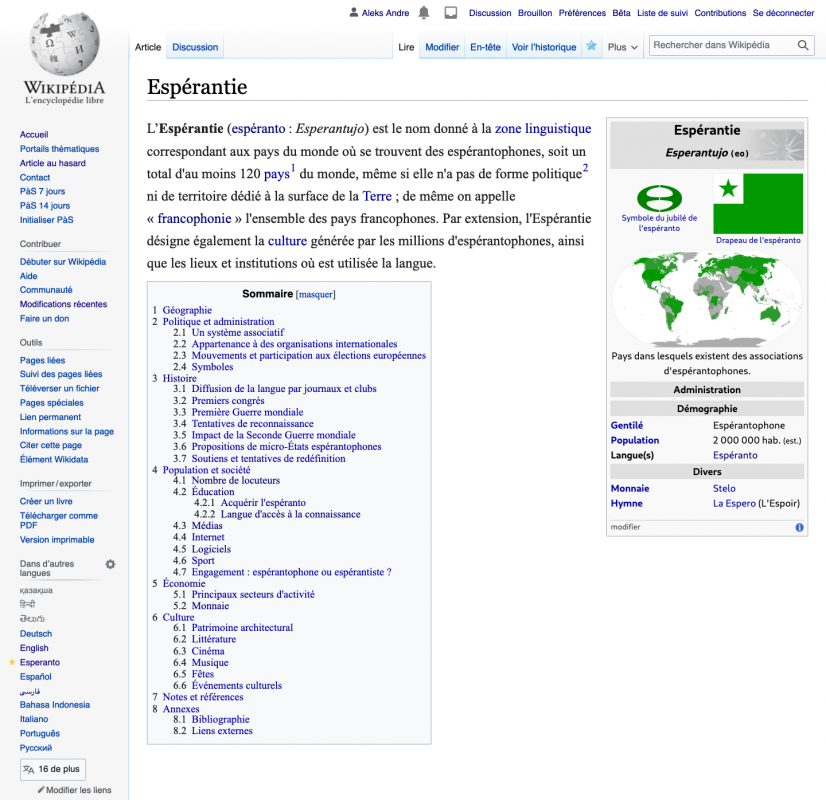
Task: Show 16 more languages
Action: (x=53, y=769)
